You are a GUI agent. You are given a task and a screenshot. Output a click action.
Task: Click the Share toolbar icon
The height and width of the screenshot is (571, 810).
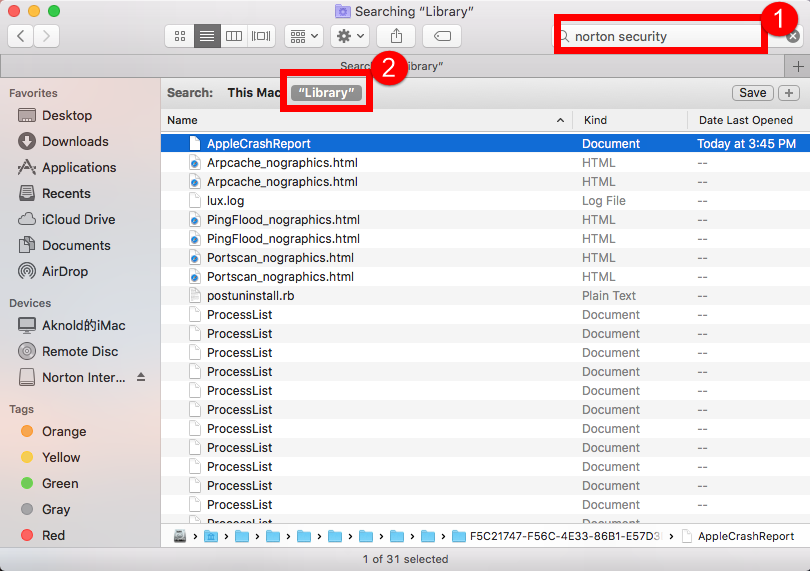(396, 36)
